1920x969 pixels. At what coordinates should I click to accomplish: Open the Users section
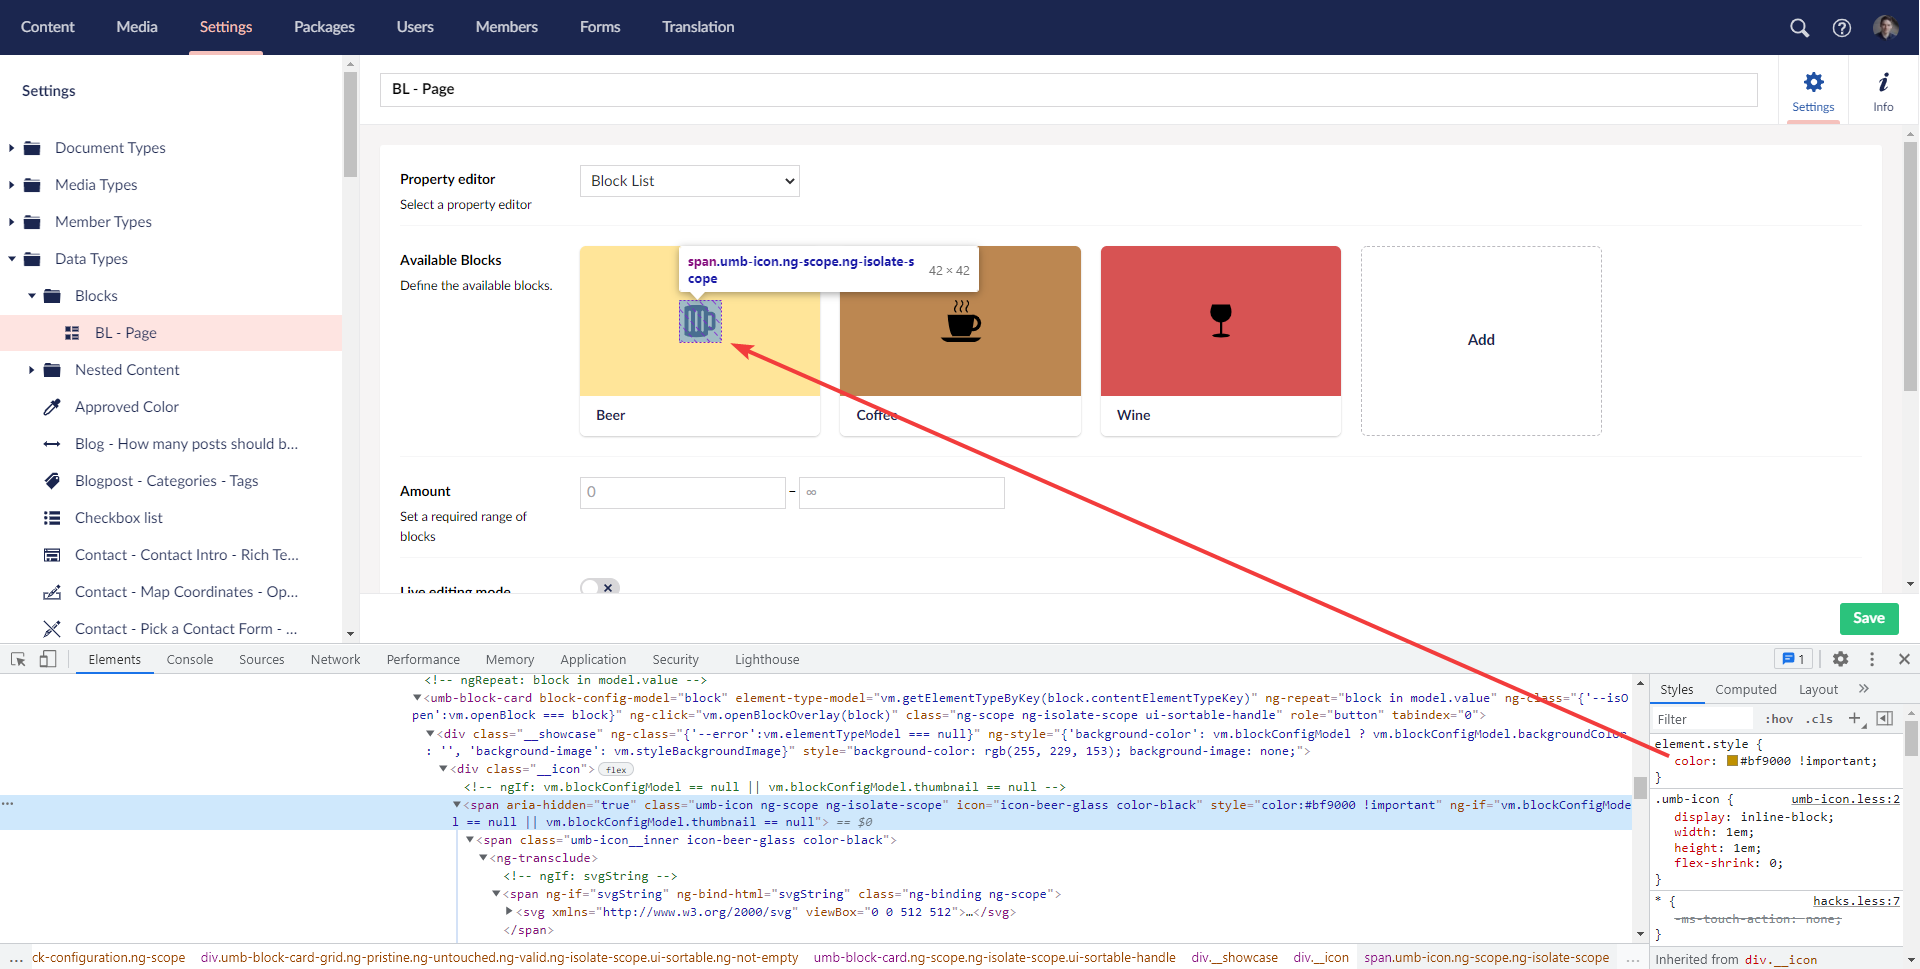415,27
